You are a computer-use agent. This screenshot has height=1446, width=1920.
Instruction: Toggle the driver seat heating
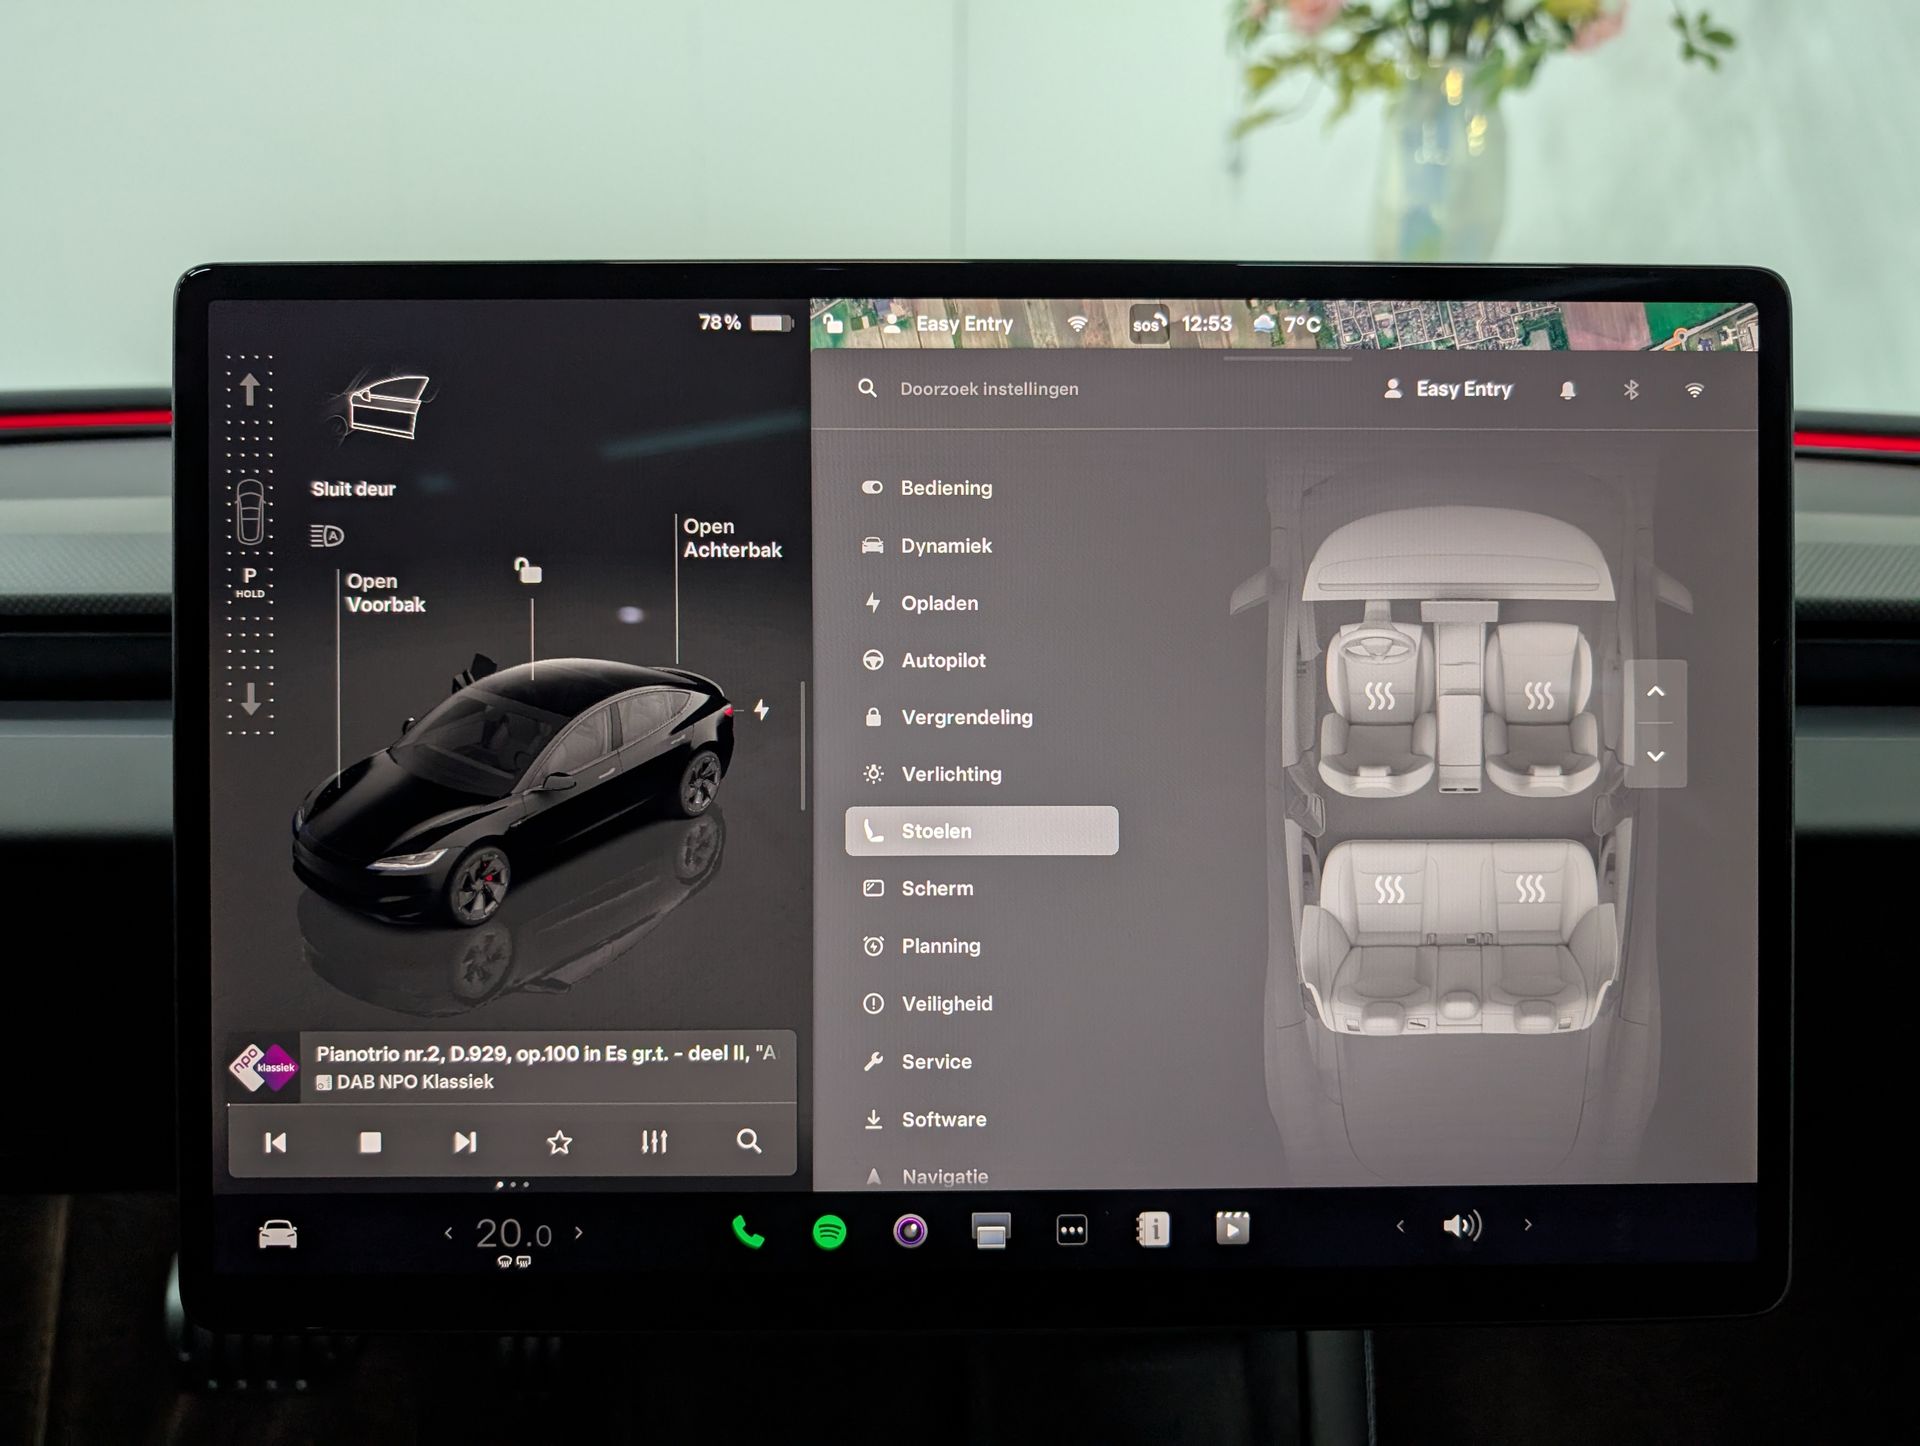click(1380, 696)
